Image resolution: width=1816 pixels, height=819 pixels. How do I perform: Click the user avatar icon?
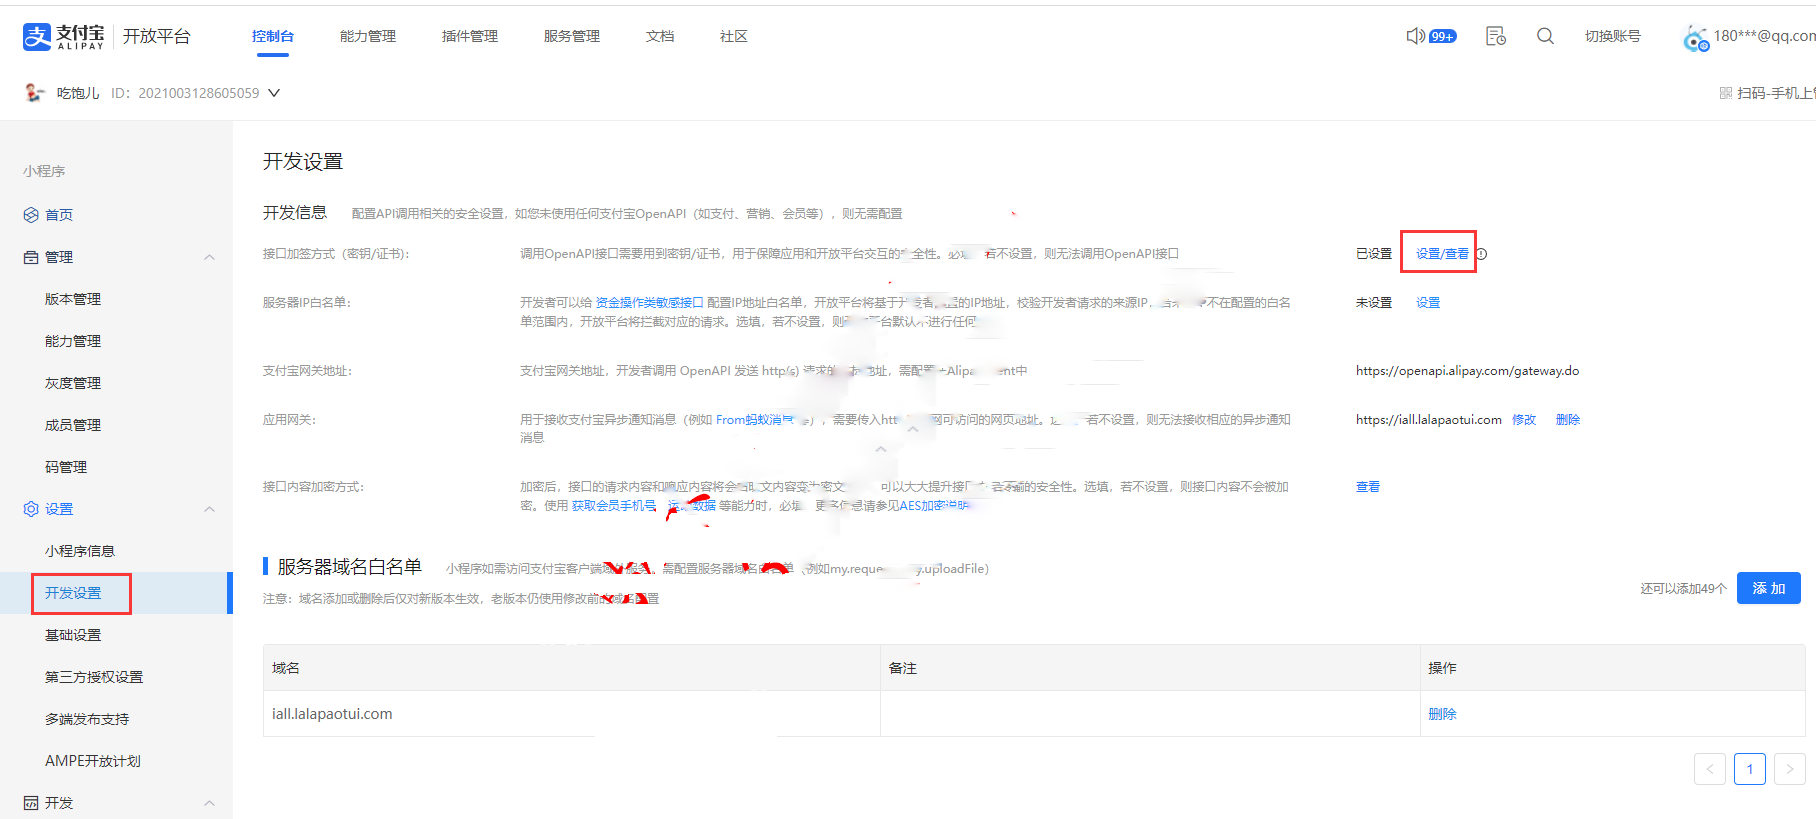[x=1696, y=38]
